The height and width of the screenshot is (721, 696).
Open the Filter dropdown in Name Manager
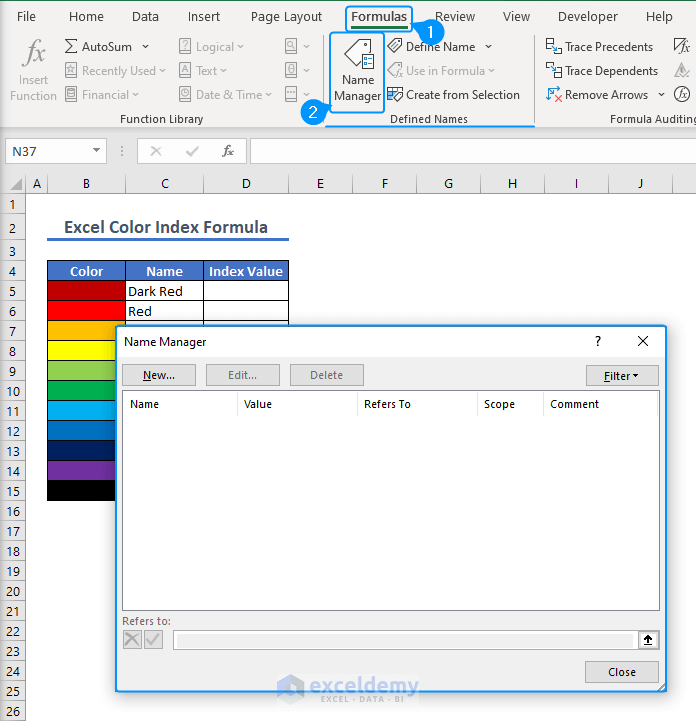pyautogui.click(x=622, y=376)
